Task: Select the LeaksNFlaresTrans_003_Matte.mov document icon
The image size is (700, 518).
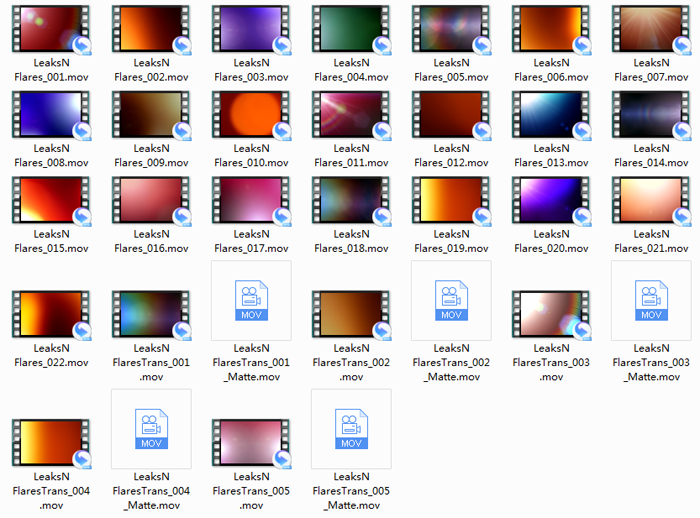Action: point(650,301)
